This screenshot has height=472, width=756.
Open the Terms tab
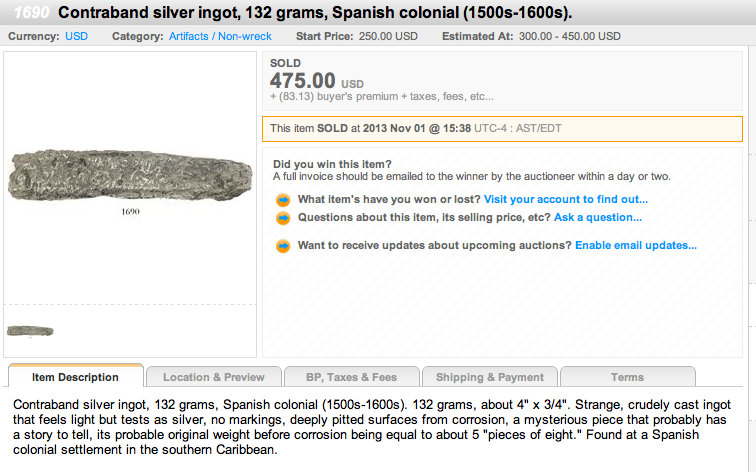click(627, 377)
